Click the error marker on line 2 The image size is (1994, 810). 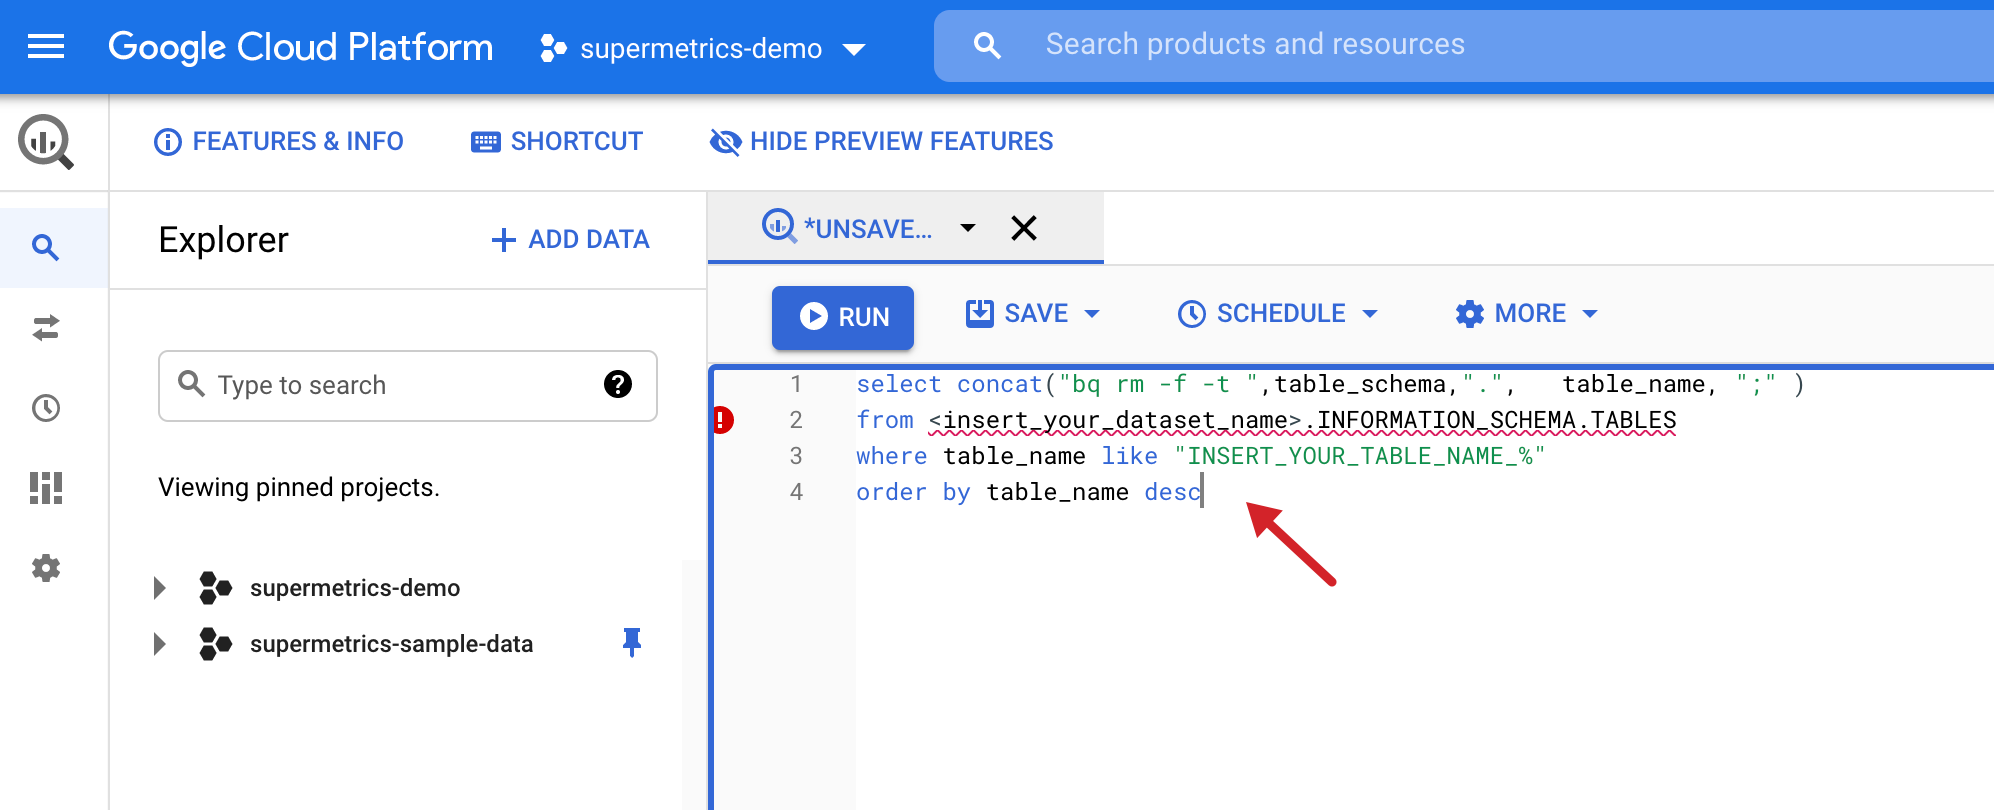tap(723, 420)
